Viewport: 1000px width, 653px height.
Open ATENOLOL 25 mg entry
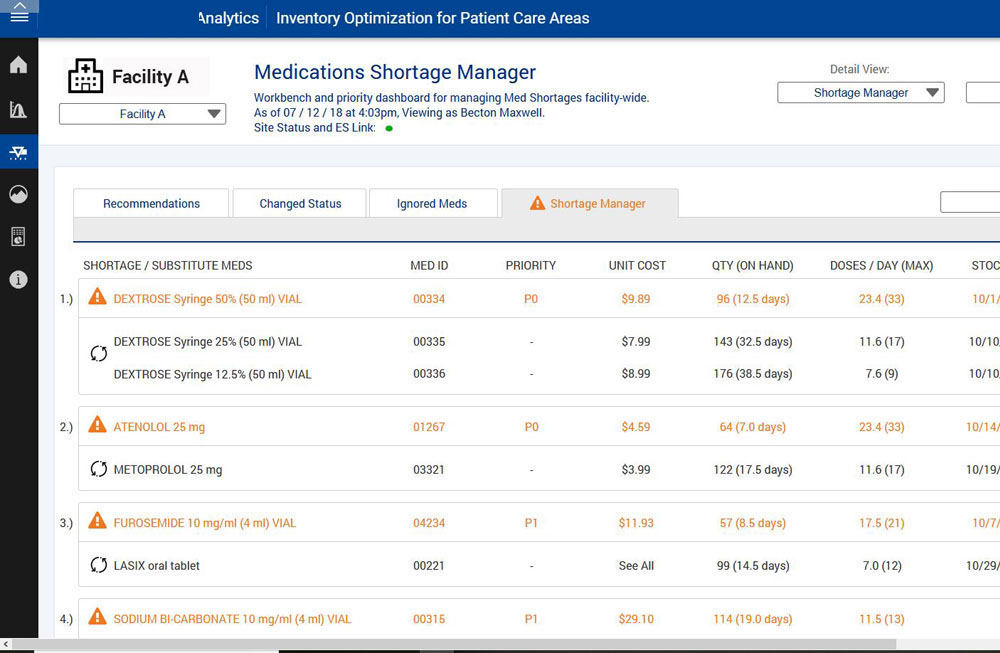tap(159, 427)
